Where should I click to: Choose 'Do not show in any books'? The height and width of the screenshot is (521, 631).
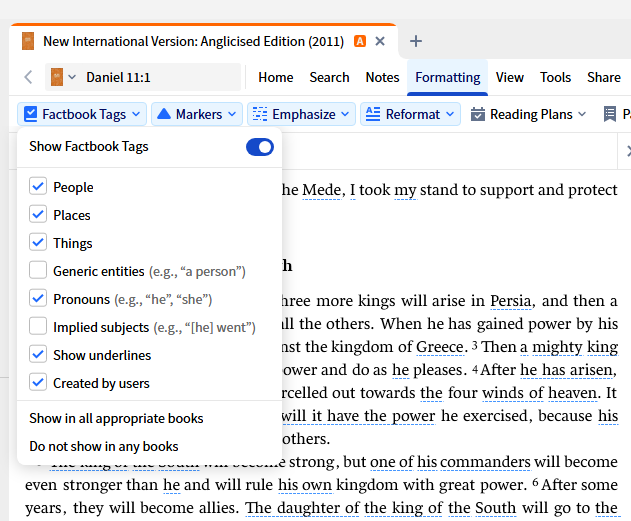[104, 447]
